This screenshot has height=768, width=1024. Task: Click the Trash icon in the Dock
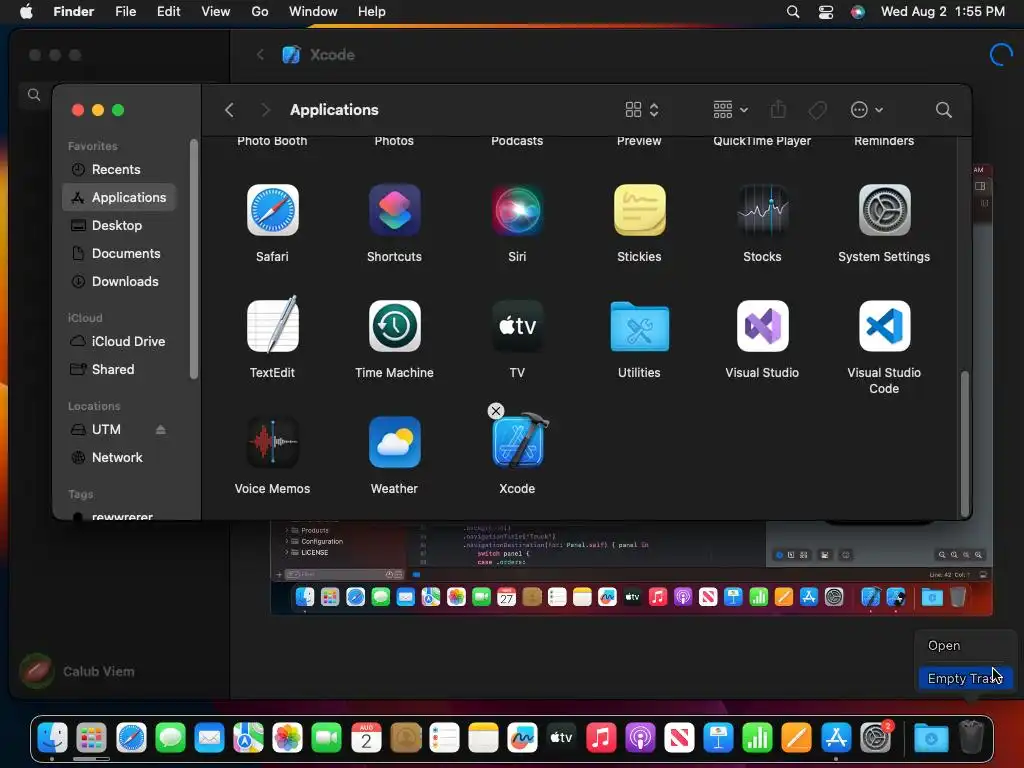point(971,737)
